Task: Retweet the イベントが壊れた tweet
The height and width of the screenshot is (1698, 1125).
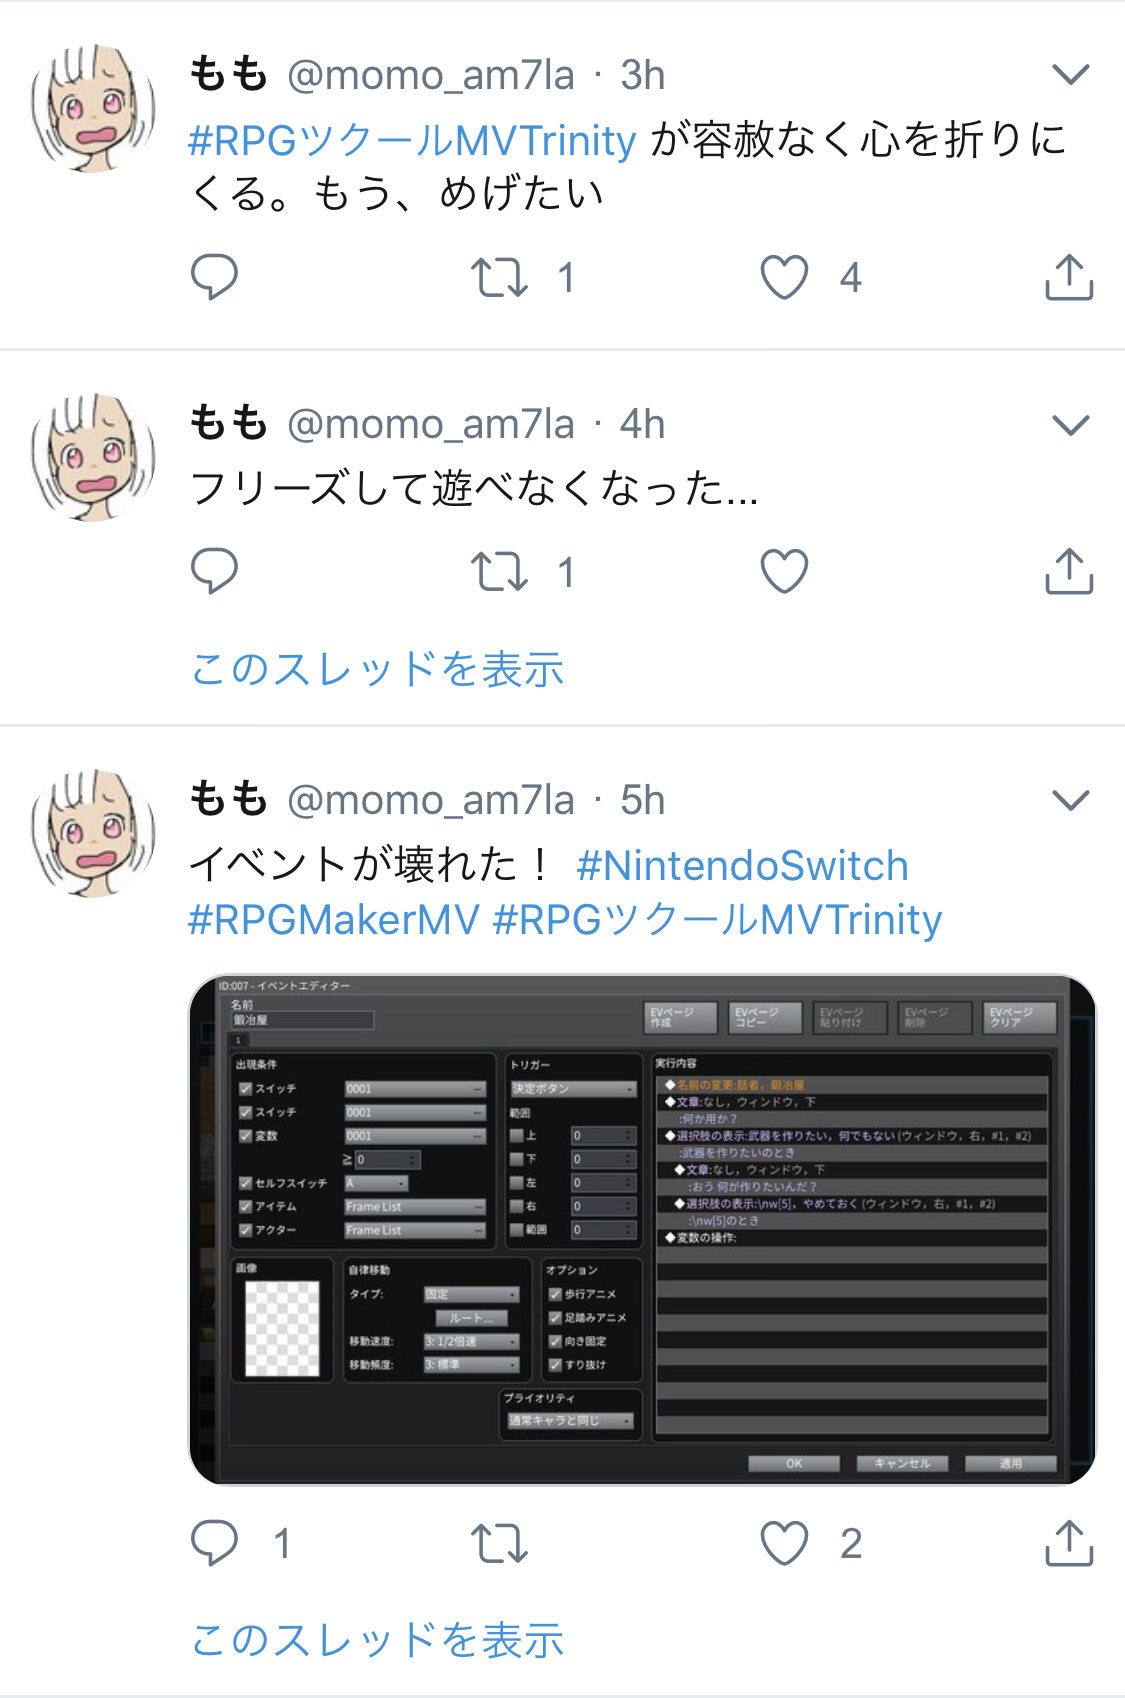Action: tap(499, 1543)
